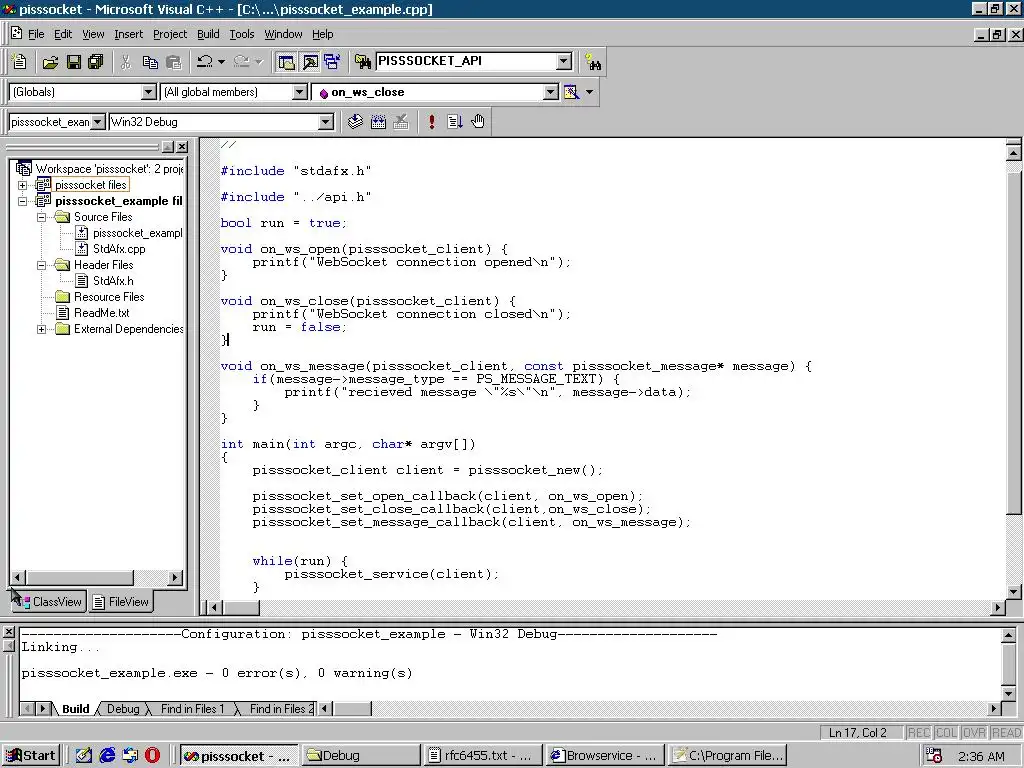Collapse the Source Files folder

(x=41, y=217)
